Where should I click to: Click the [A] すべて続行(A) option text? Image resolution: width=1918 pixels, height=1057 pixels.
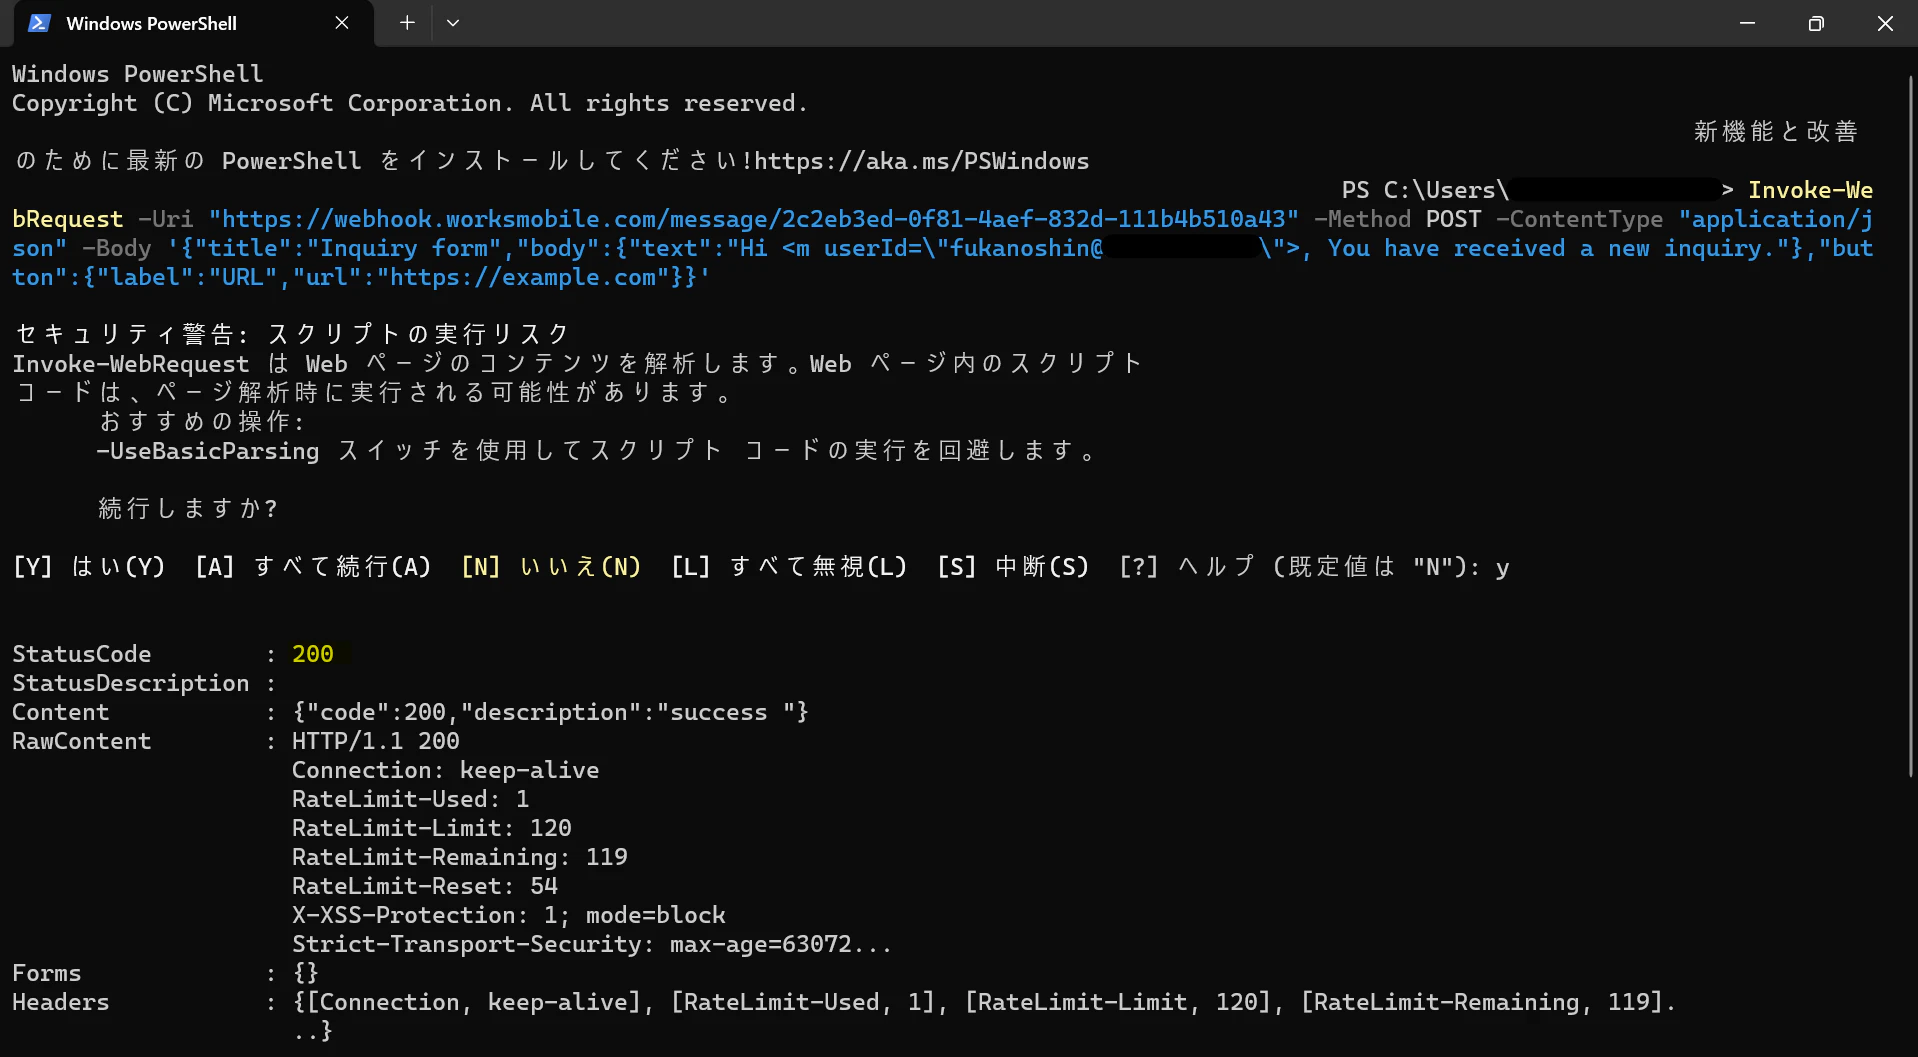313,567
